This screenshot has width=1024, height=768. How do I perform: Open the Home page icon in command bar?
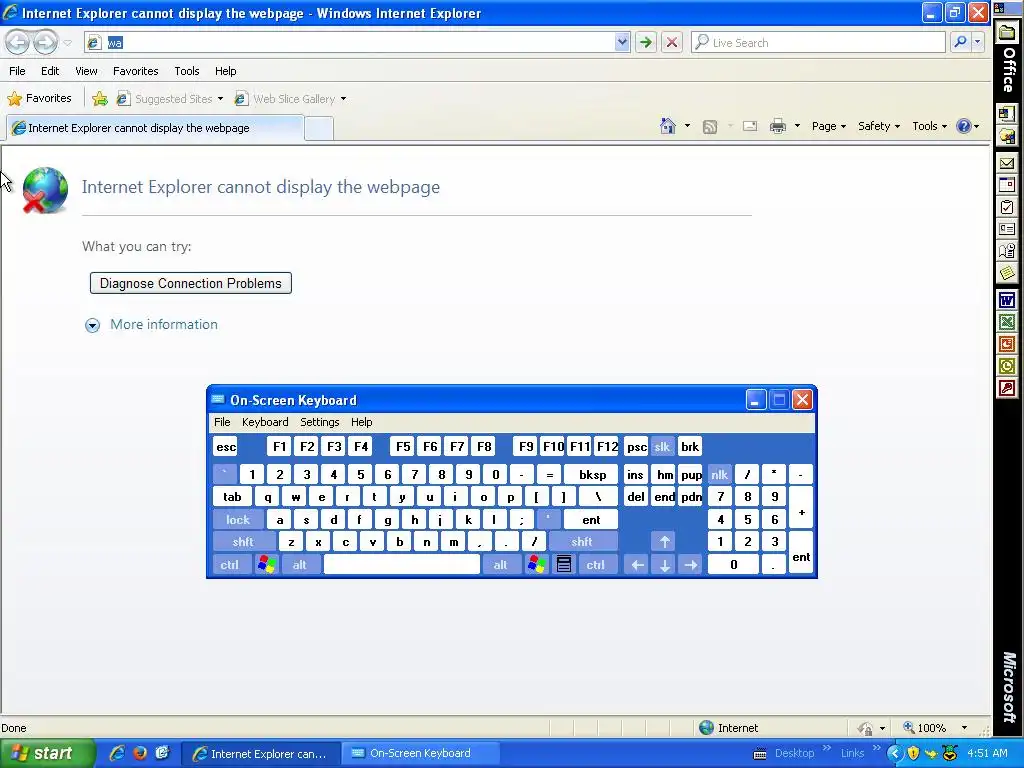[667, 126]
